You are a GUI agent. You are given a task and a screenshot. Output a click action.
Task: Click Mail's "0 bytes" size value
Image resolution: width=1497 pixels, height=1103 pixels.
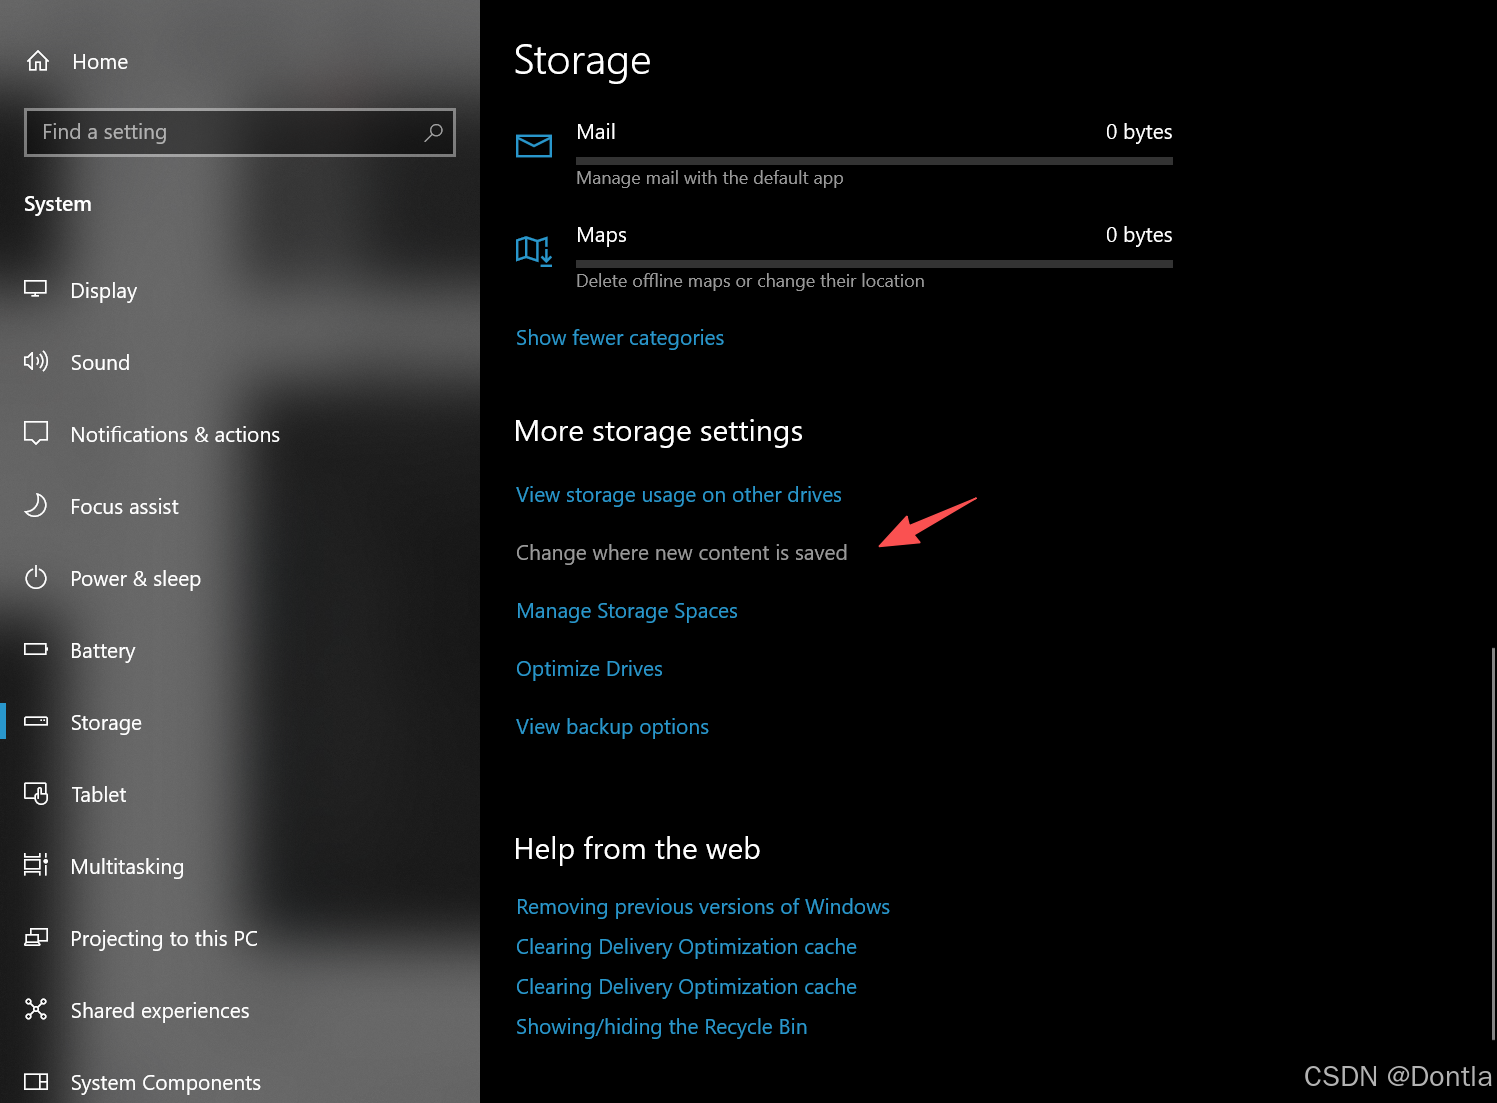[1138, 132]
